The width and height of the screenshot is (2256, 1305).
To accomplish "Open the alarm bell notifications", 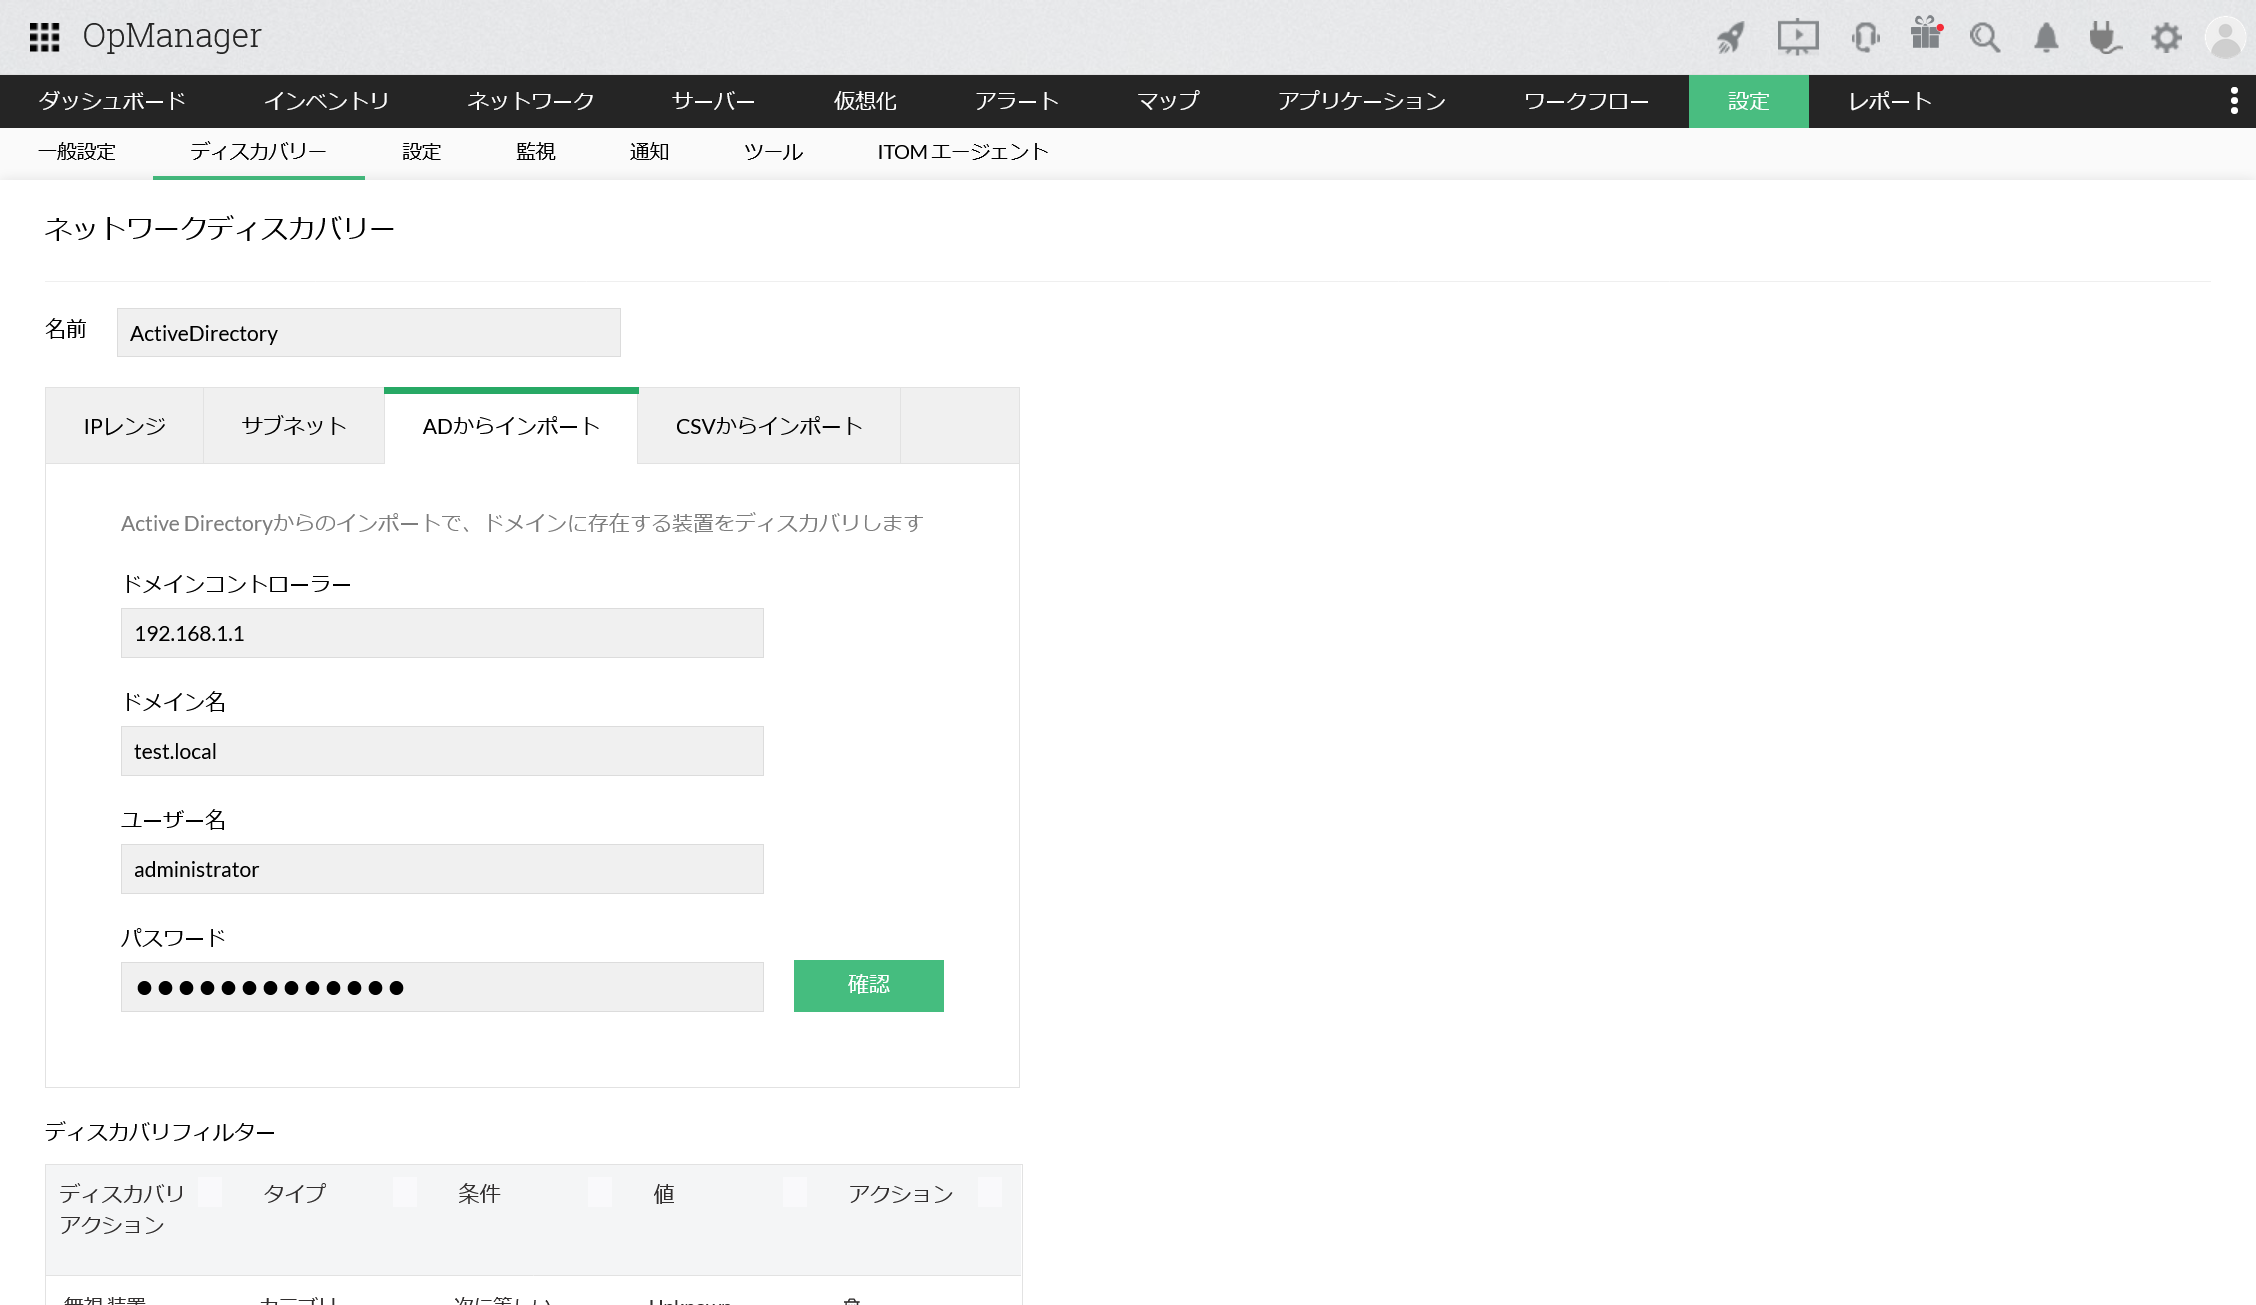I will pyautogui.click(x=2046, y=38).
